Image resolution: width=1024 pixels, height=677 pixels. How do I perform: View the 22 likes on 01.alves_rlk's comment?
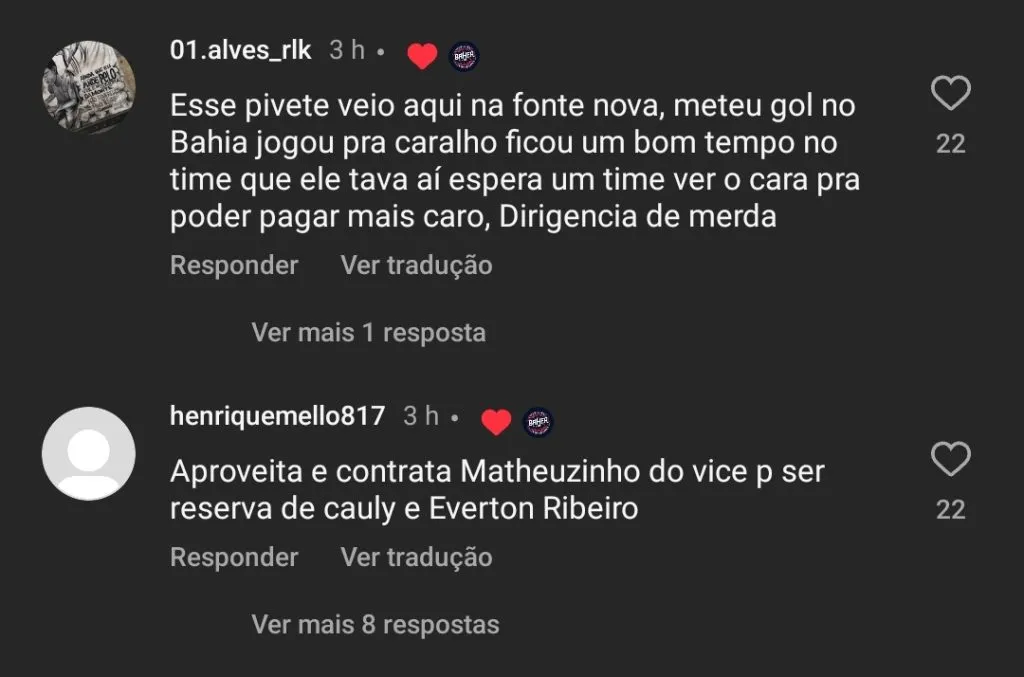[x=950, y=144]
